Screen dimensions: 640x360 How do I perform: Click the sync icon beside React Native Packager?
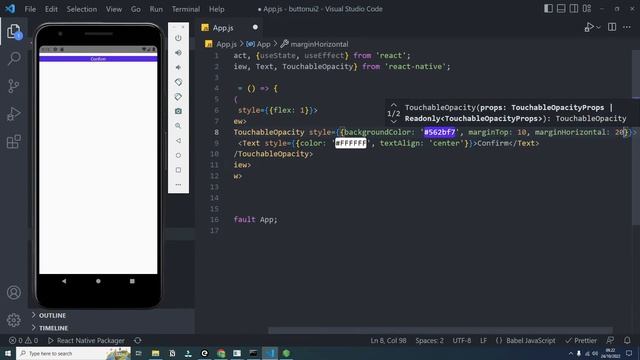(138, 340)
